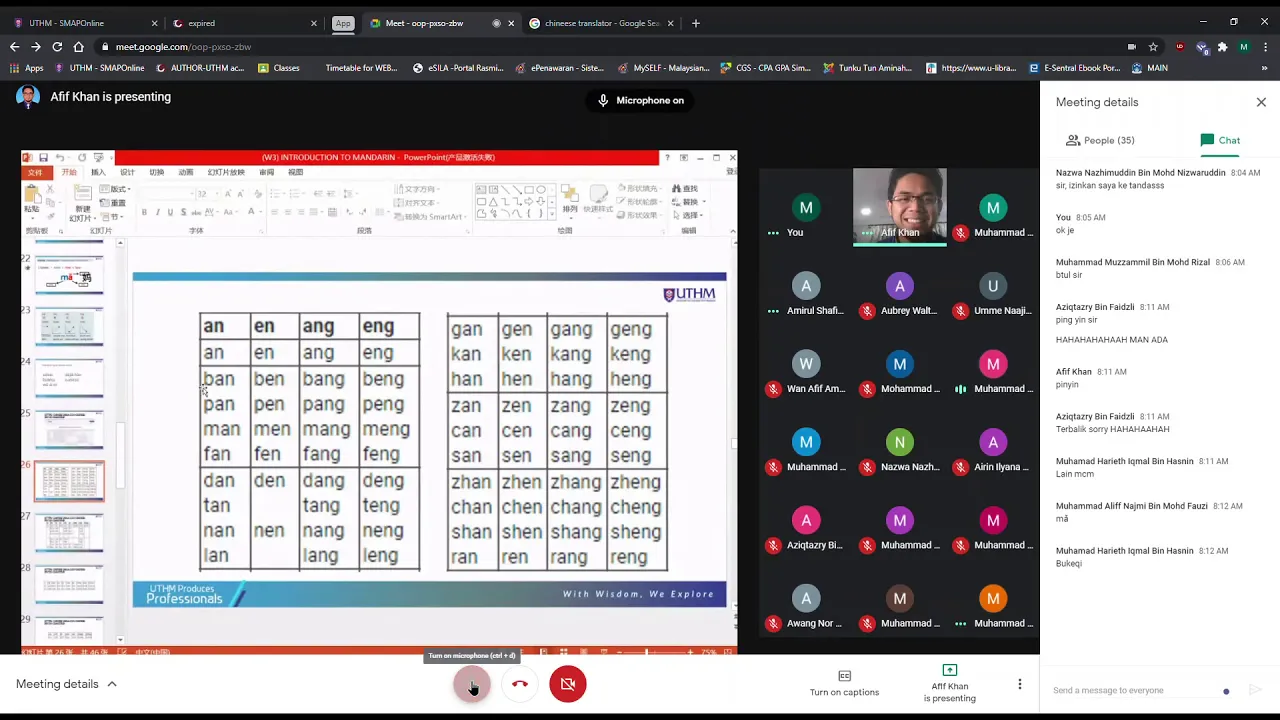The height and width of the screenshot is (720, 1280).
Task: Open red uBlock-style extension icon
Action: (x=1180, y=47)
